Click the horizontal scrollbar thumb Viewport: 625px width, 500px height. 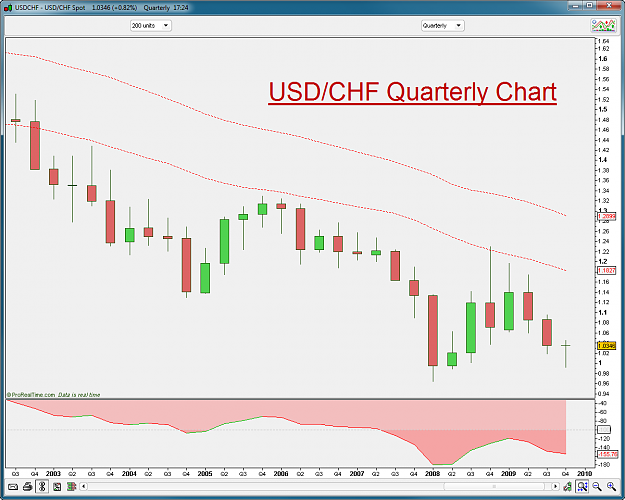[494, 486]
